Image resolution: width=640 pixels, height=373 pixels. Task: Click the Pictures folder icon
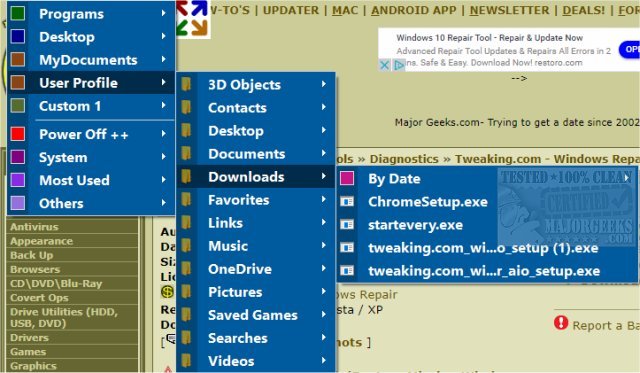point(186,292)
